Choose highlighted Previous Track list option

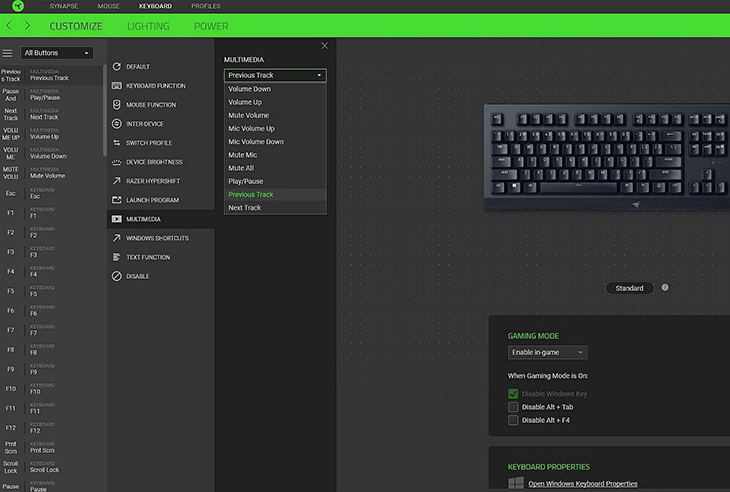[x=275, y=194]
